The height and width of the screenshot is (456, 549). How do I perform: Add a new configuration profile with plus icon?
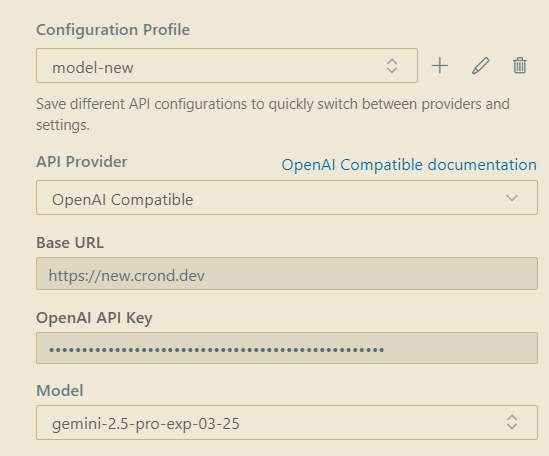(440, 66)
